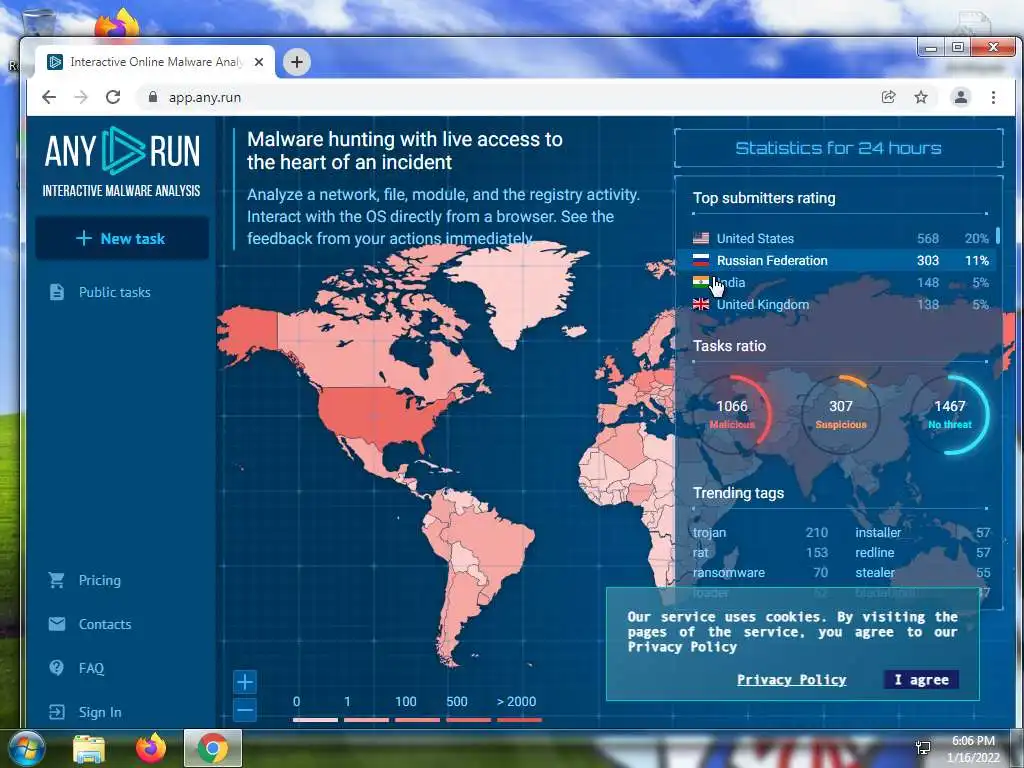This screenshot has height=768, width=1024.
Task: Click the FAQ question mark icon
Action: point(57,667)
